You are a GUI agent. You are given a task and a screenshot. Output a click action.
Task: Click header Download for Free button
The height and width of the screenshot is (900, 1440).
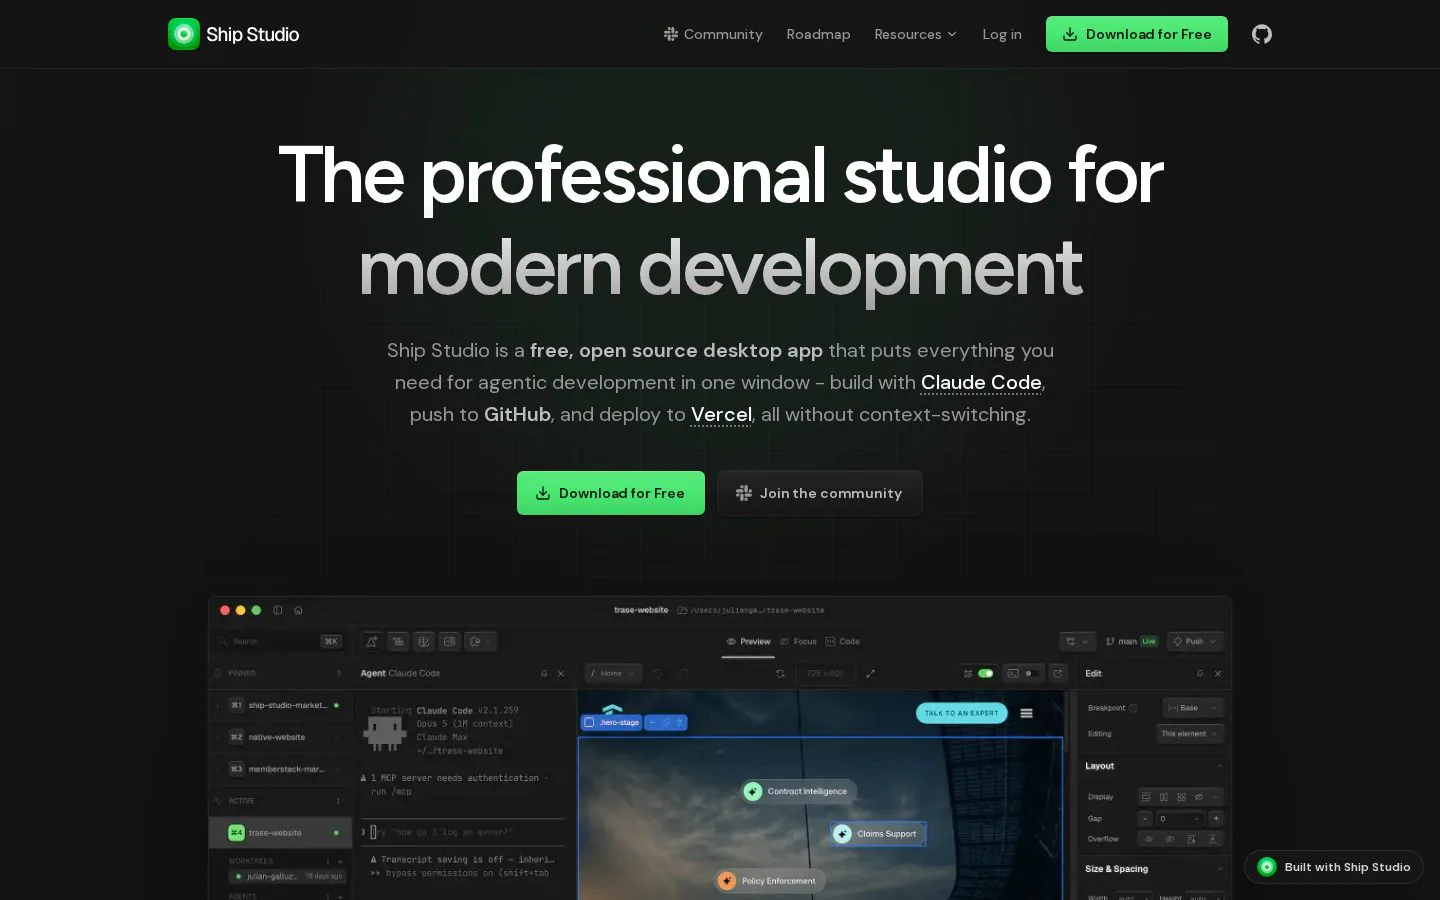(x=1137, y=34)
